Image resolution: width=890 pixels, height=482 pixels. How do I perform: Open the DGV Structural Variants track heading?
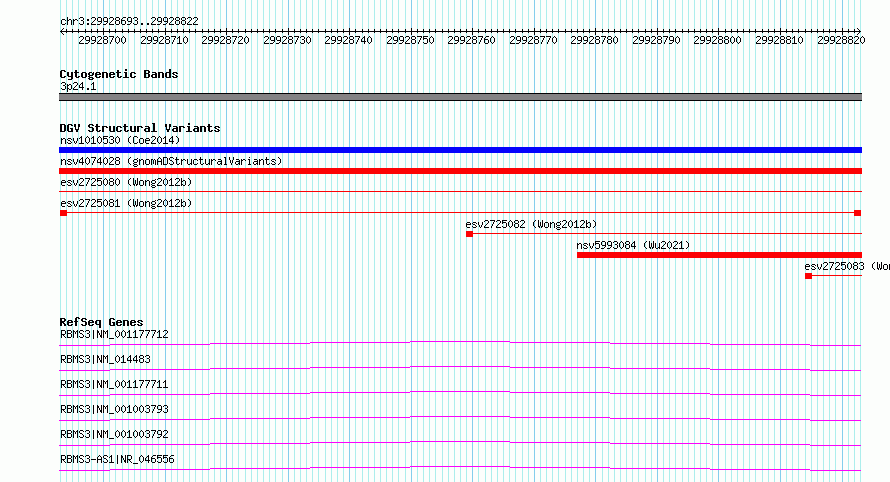click(x=140, y=128)
